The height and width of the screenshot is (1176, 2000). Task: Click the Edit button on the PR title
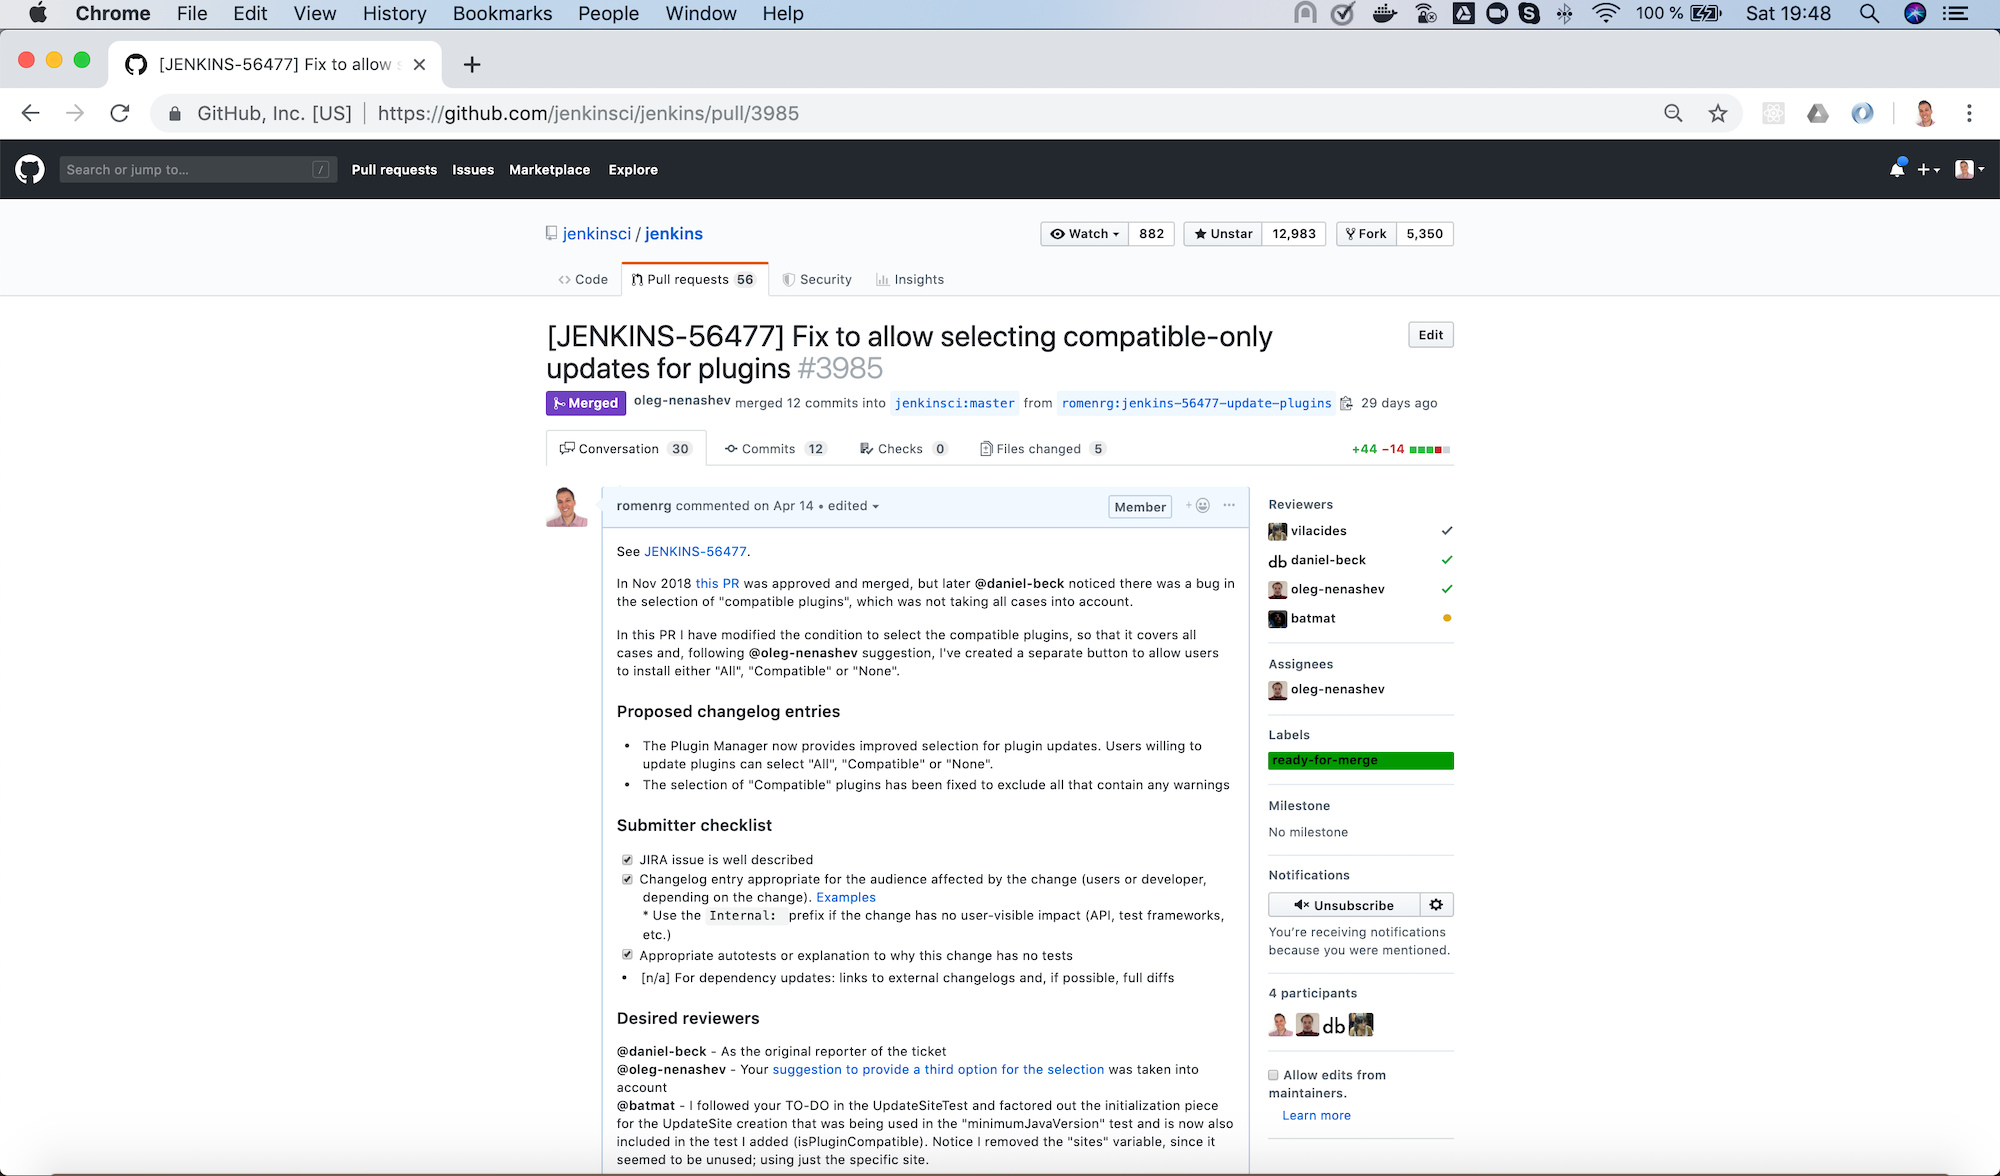coord(1430,334)
